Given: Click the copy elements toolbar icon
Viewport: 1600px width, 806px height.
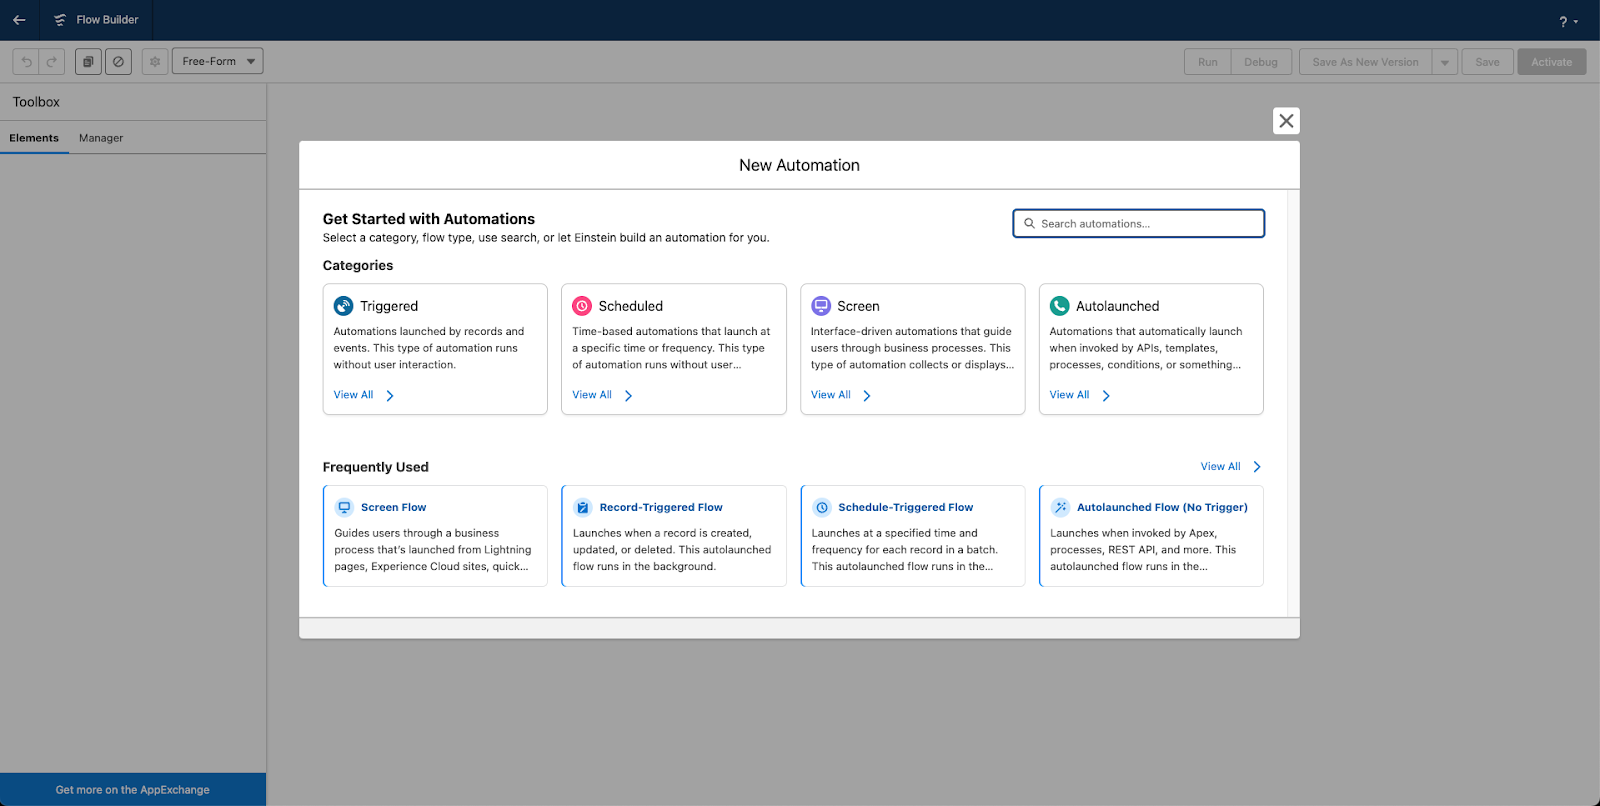Looking at the screenshot, I should pos(88,62).
